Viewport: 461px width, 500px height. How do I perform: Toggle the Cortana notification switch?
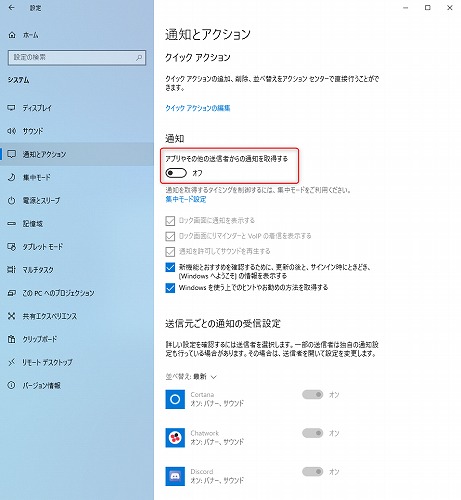coord(313,395)
